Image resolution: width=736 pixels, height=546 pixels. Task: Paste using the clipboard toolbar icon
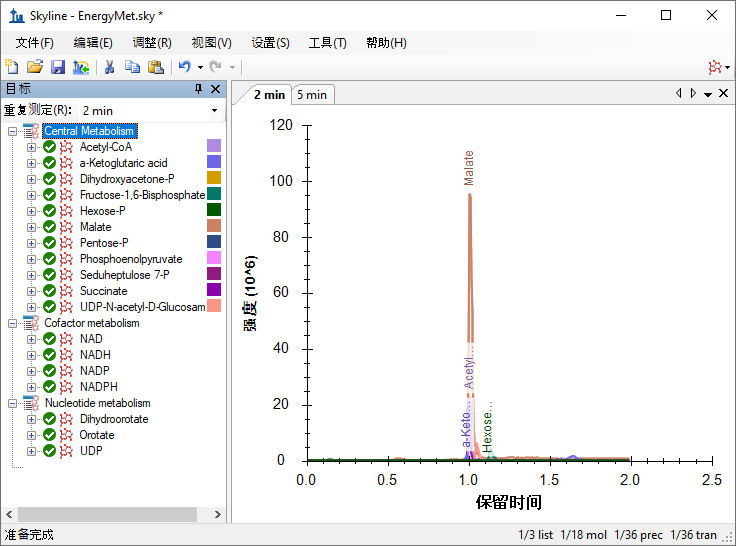[156, 67]
